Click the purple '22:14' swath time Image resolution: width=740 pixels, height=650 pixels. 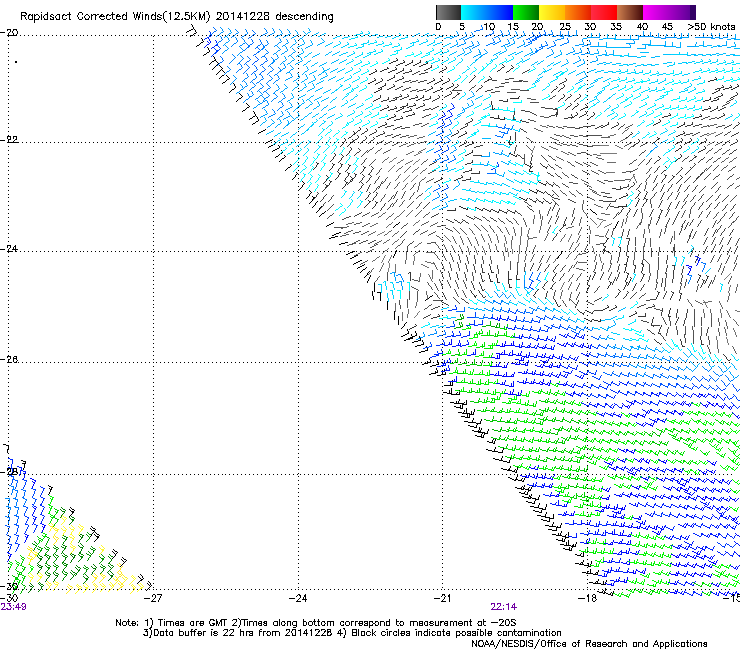coord(504,607)
